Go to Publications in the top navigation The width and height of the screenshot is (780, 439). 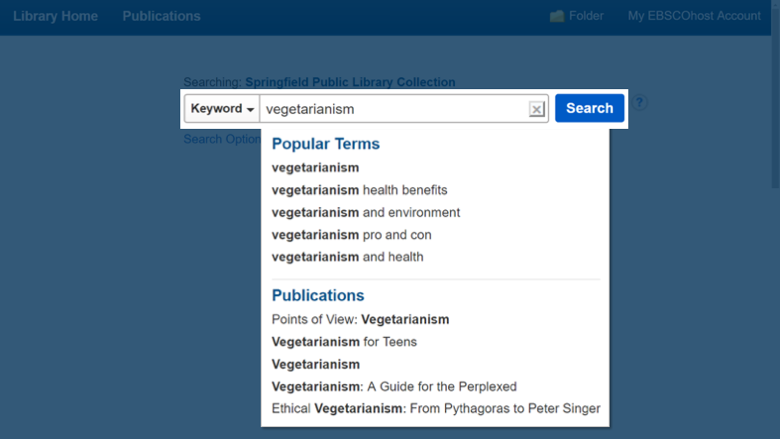pos(161,16)
